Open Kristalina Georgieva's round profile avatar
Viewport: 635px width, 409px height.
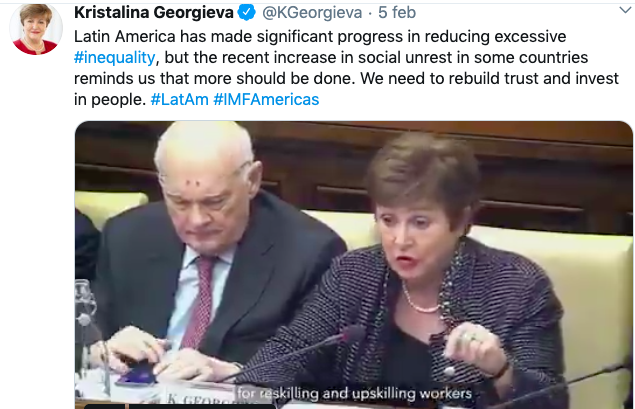(36, 28)
